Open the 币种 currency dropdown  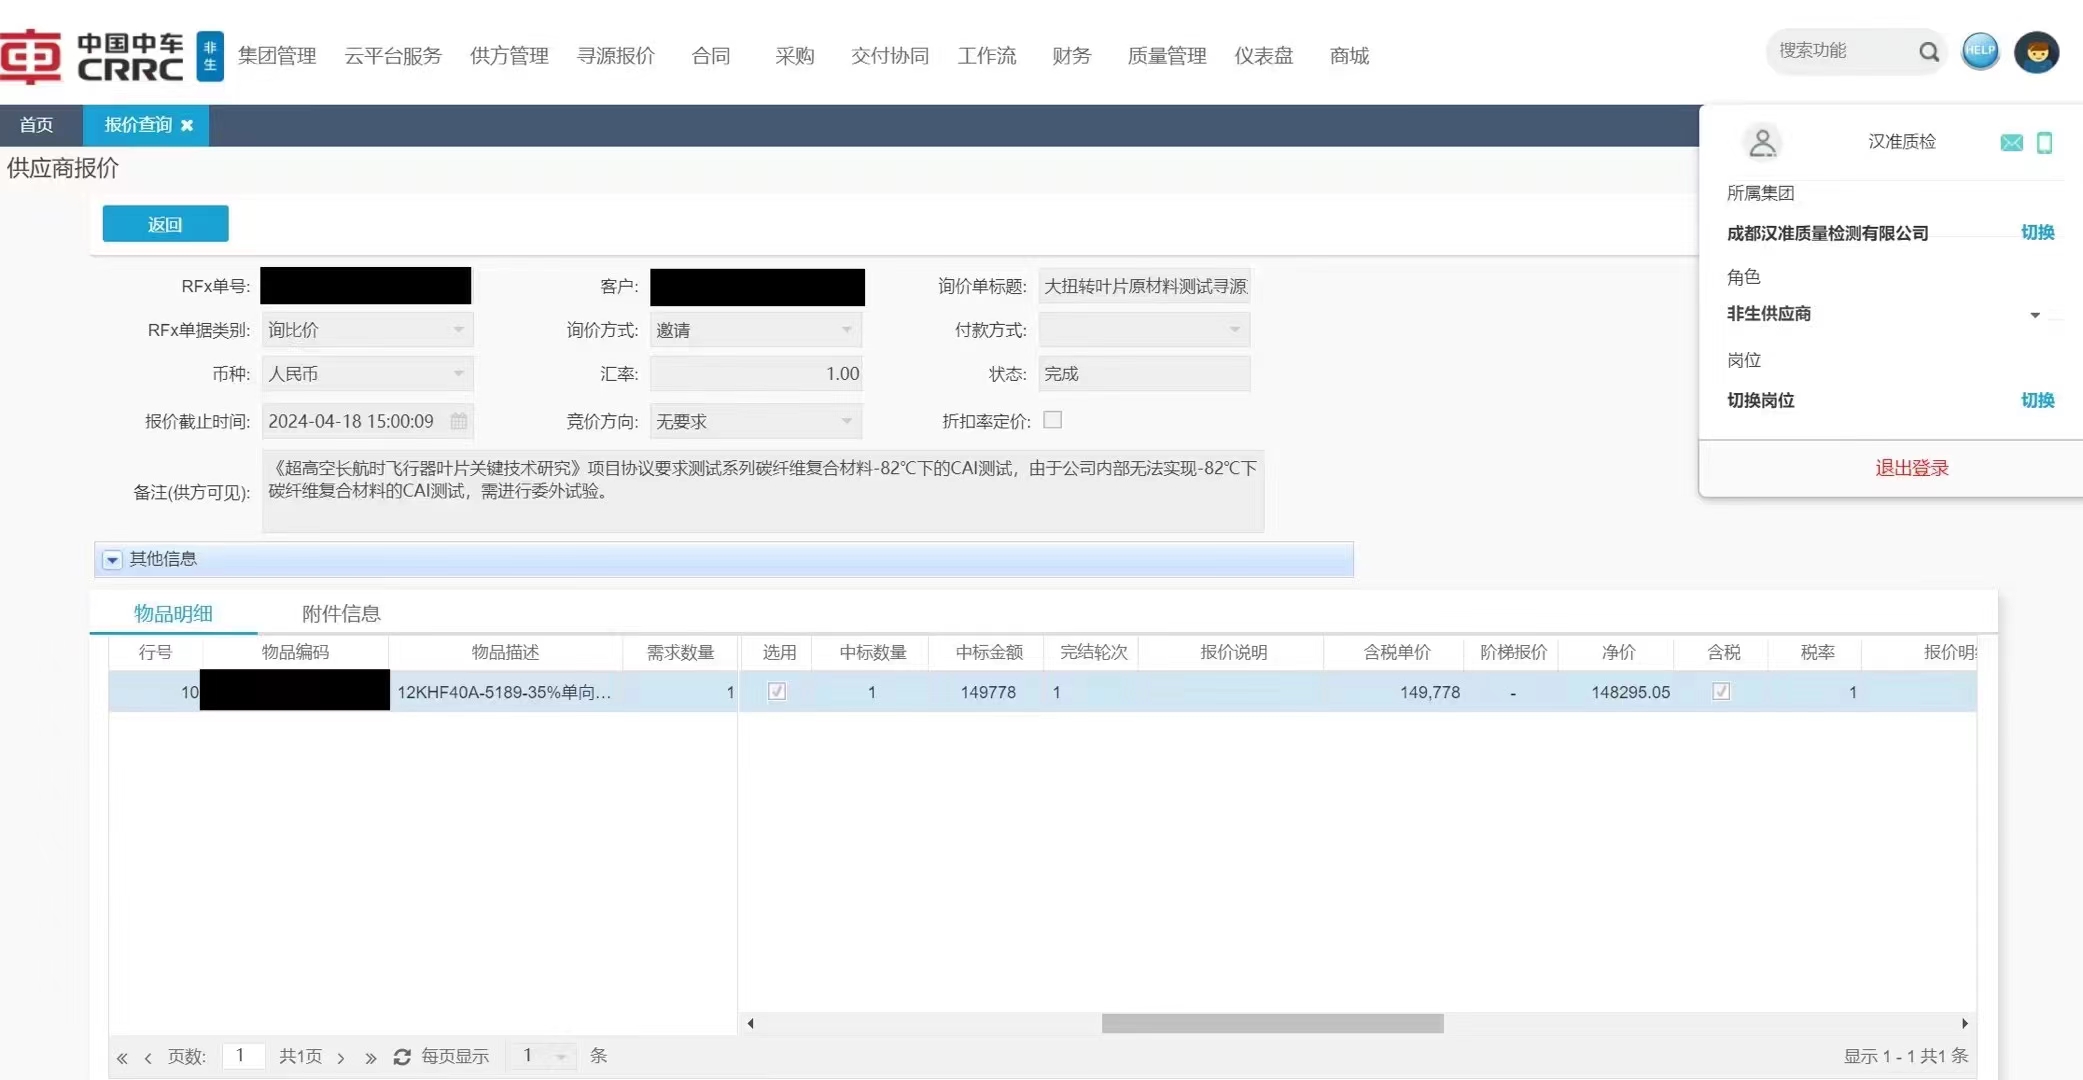[458, 374]
